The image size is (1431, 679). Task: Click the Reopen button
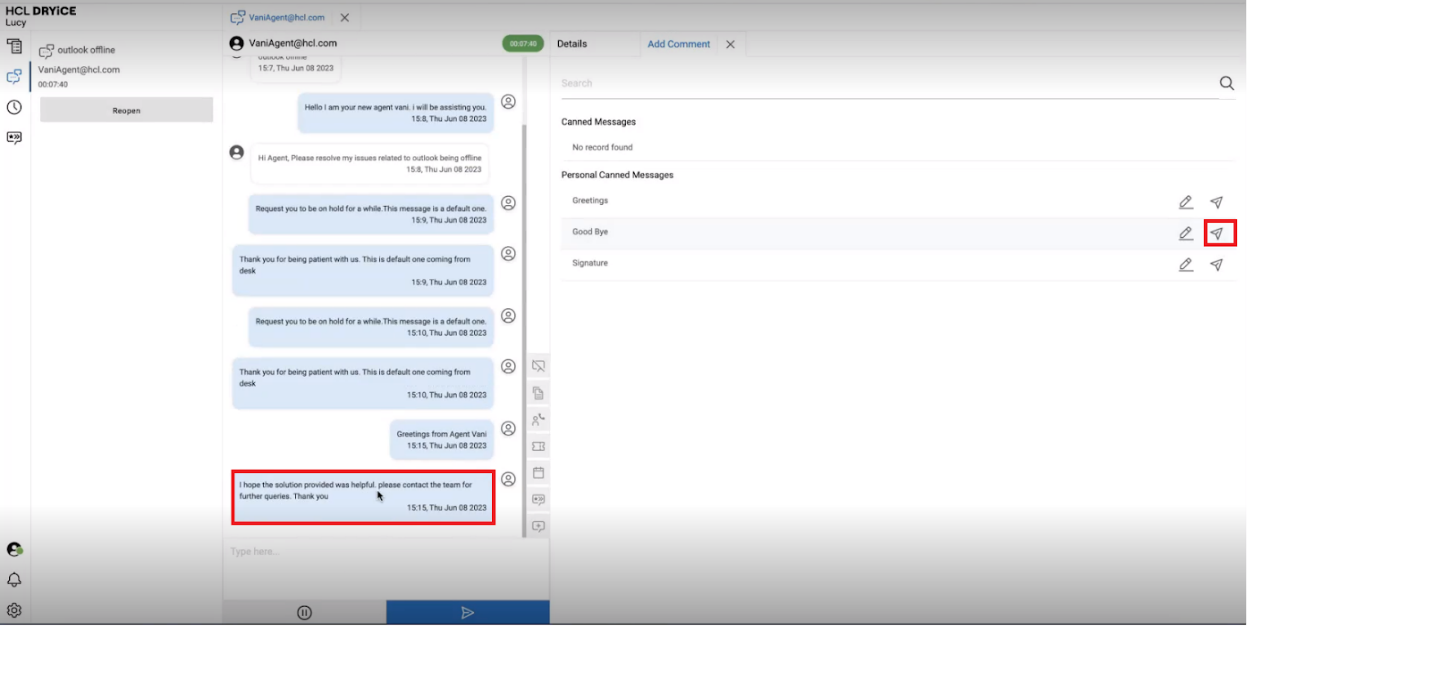pyautogui.click(x=126, y=110)
